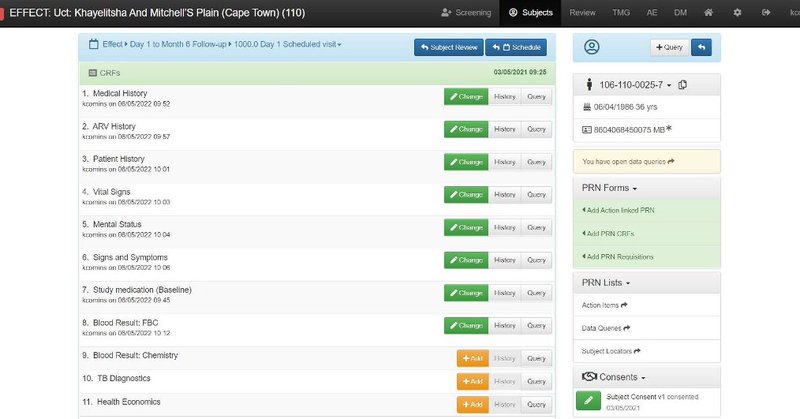Click Day 1 to Month 6 Follow-up breadcrumb

tap(178, 44)
